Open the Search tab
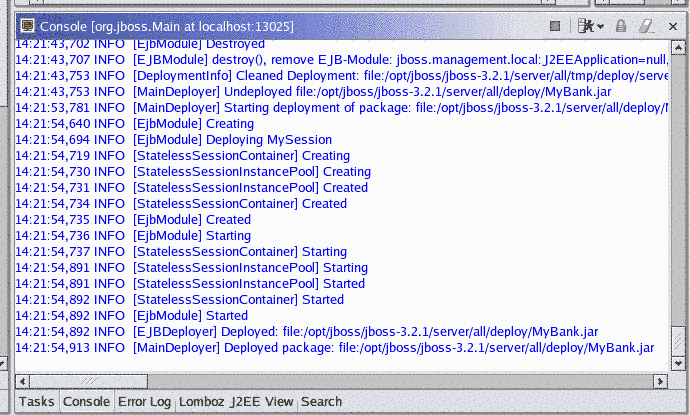This screenshot has width=690, height=415. coord(321,401)
